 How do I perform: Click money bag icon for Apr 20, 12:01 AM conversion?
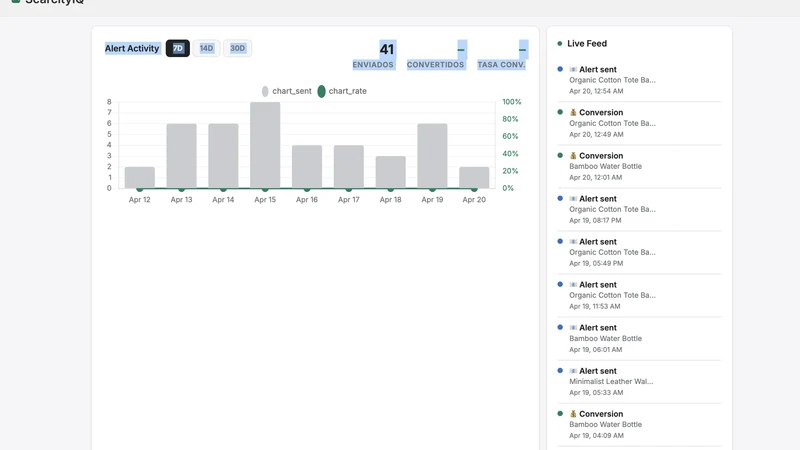tap(573, 156)
